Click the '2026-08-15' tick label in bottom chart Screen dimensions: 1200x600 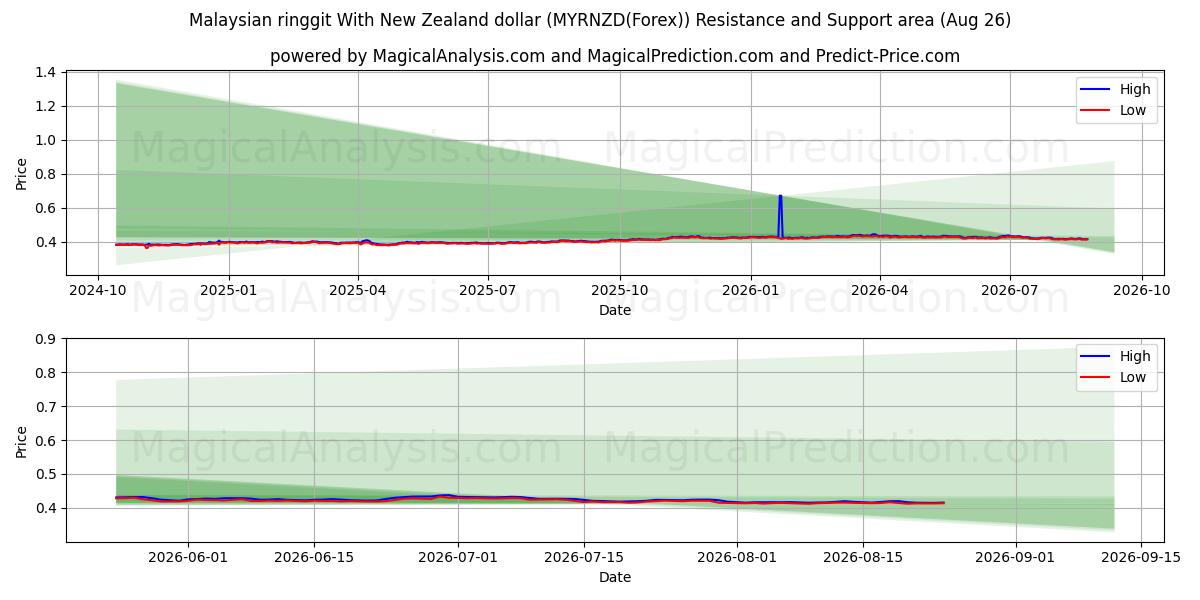coord(863,558)
